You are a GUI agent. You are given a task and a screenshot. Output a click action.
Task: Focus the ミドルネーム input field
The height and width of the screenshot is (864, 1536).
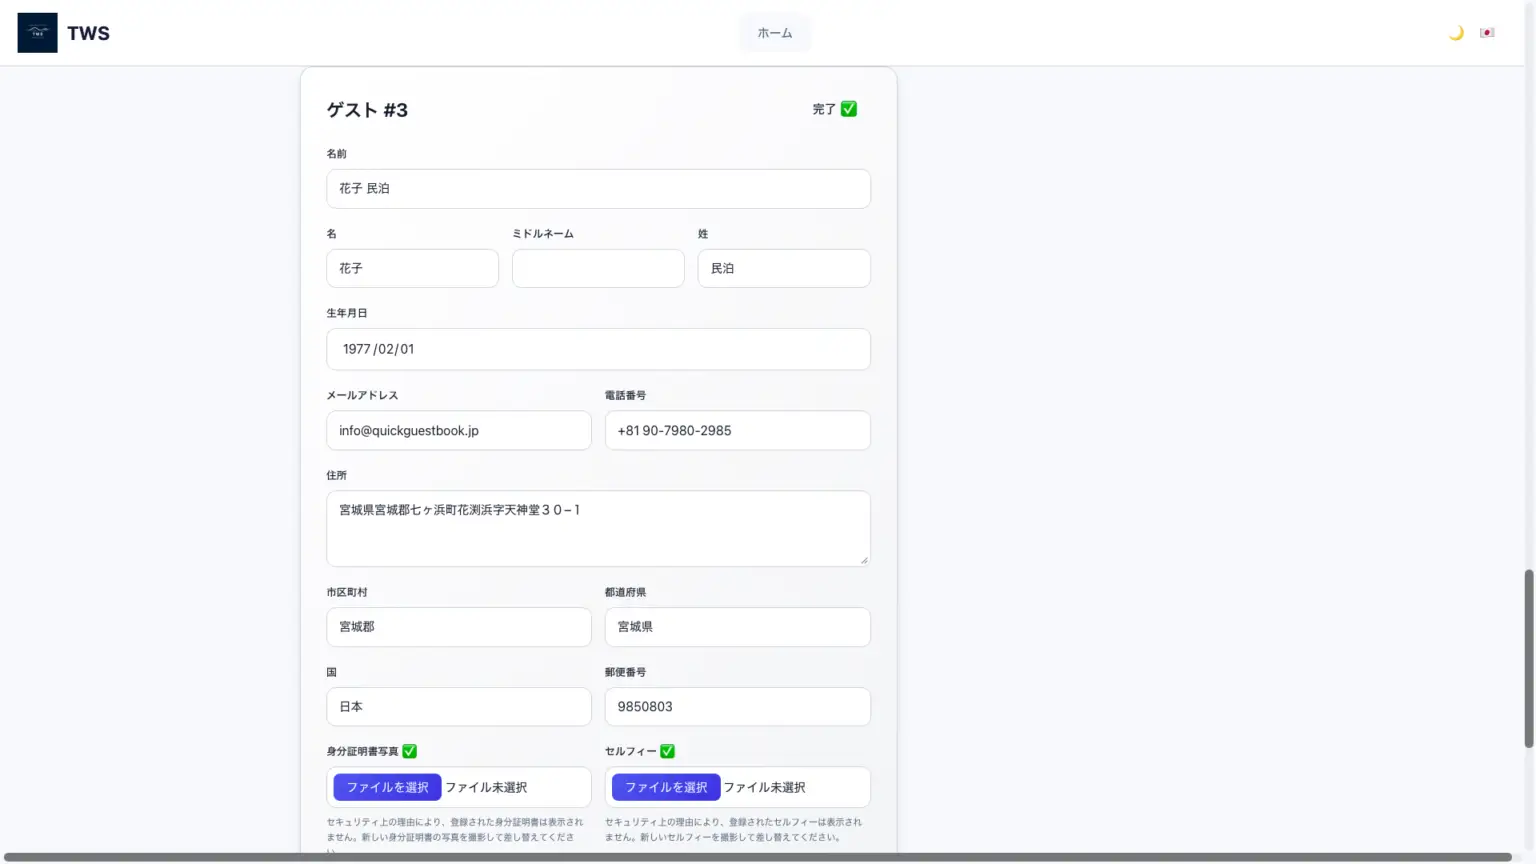pos(598,268)
